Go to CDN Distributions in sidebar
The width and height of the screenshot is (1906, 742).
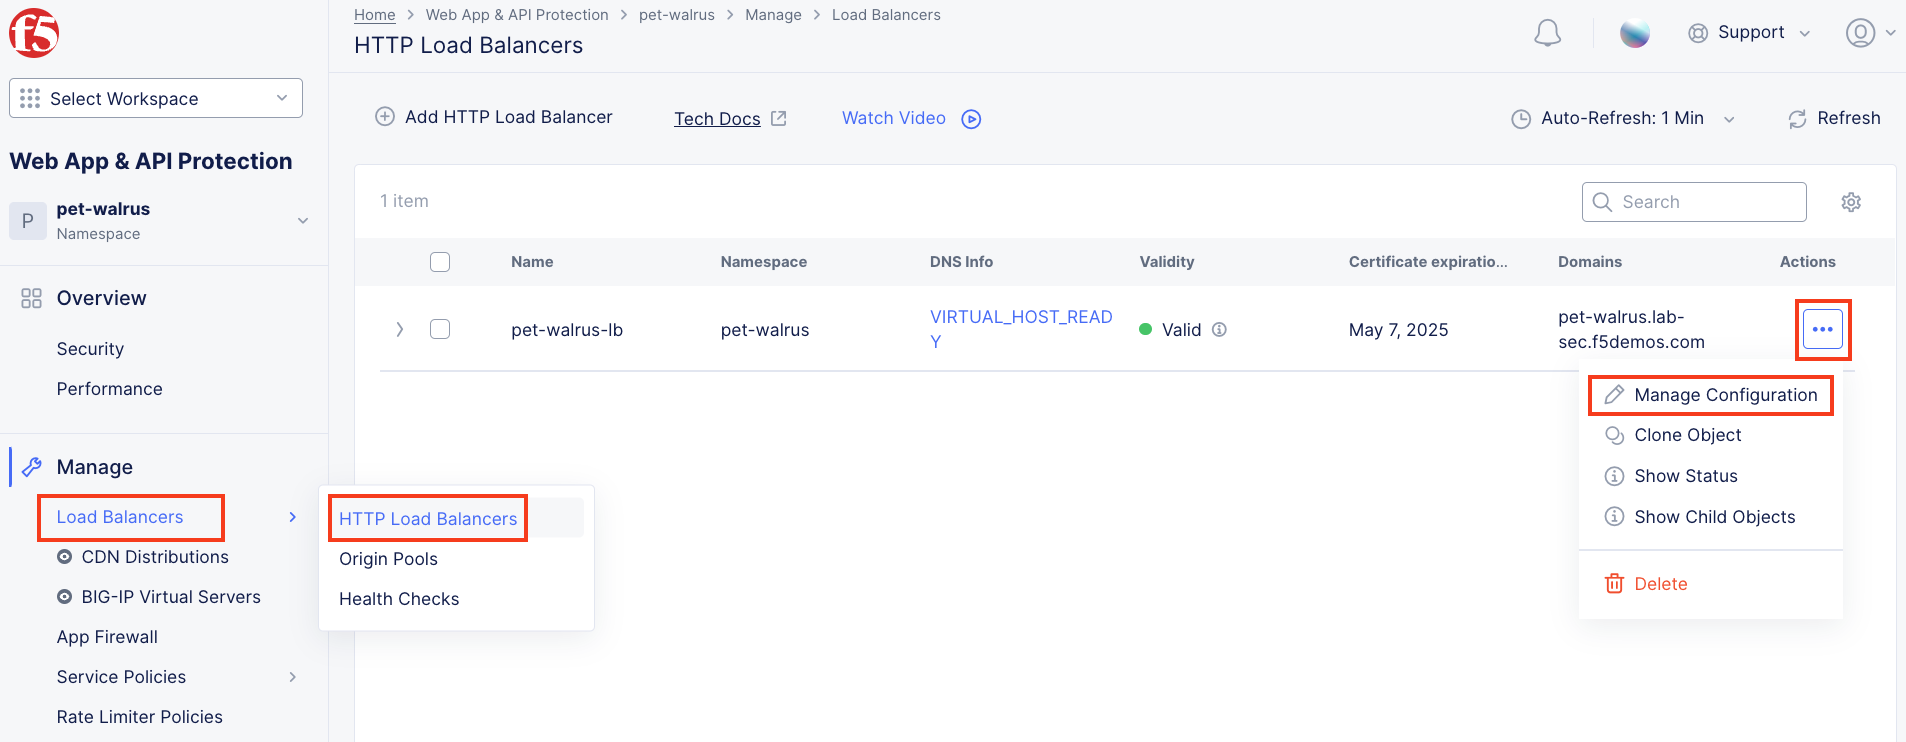155,557
